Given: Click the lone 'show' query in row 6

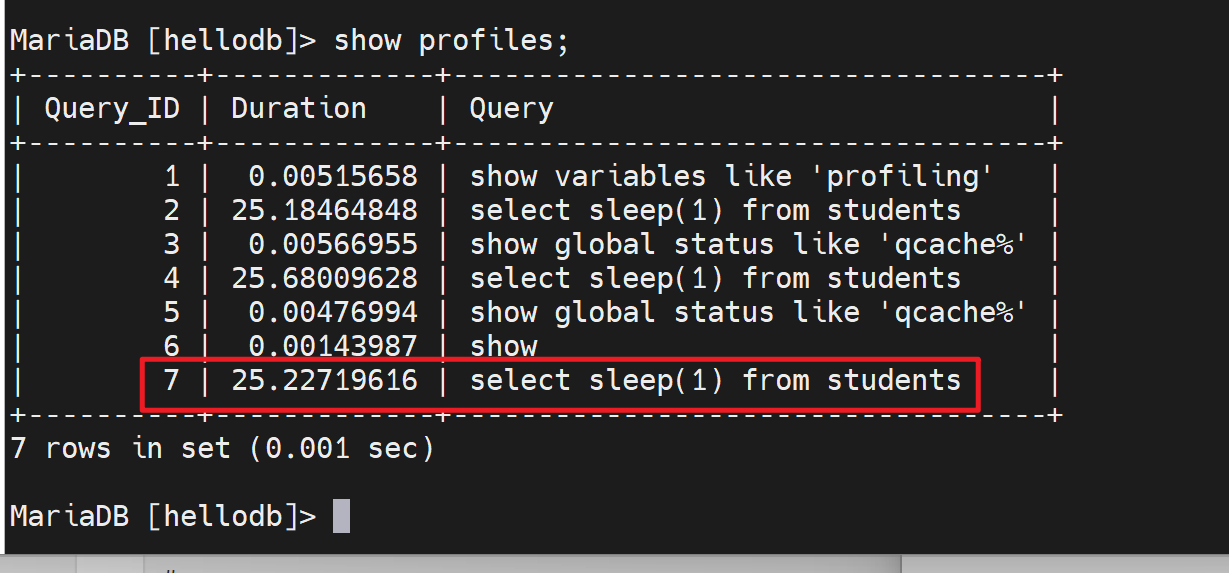Looking at the screenshot, I should [503, 347].
